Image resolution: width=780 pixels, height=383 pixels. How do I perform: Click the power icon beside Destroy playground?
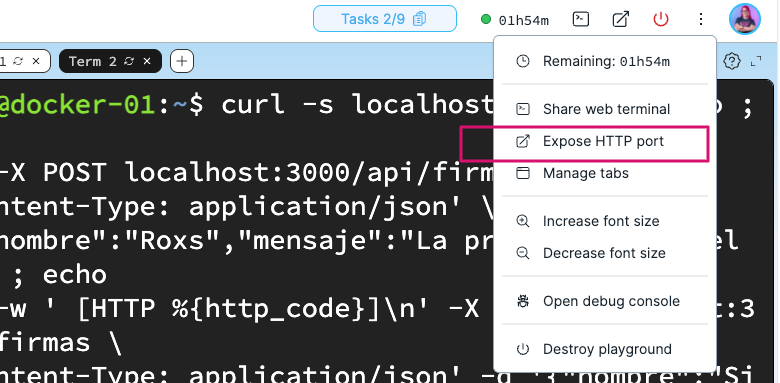click(522, 349)
